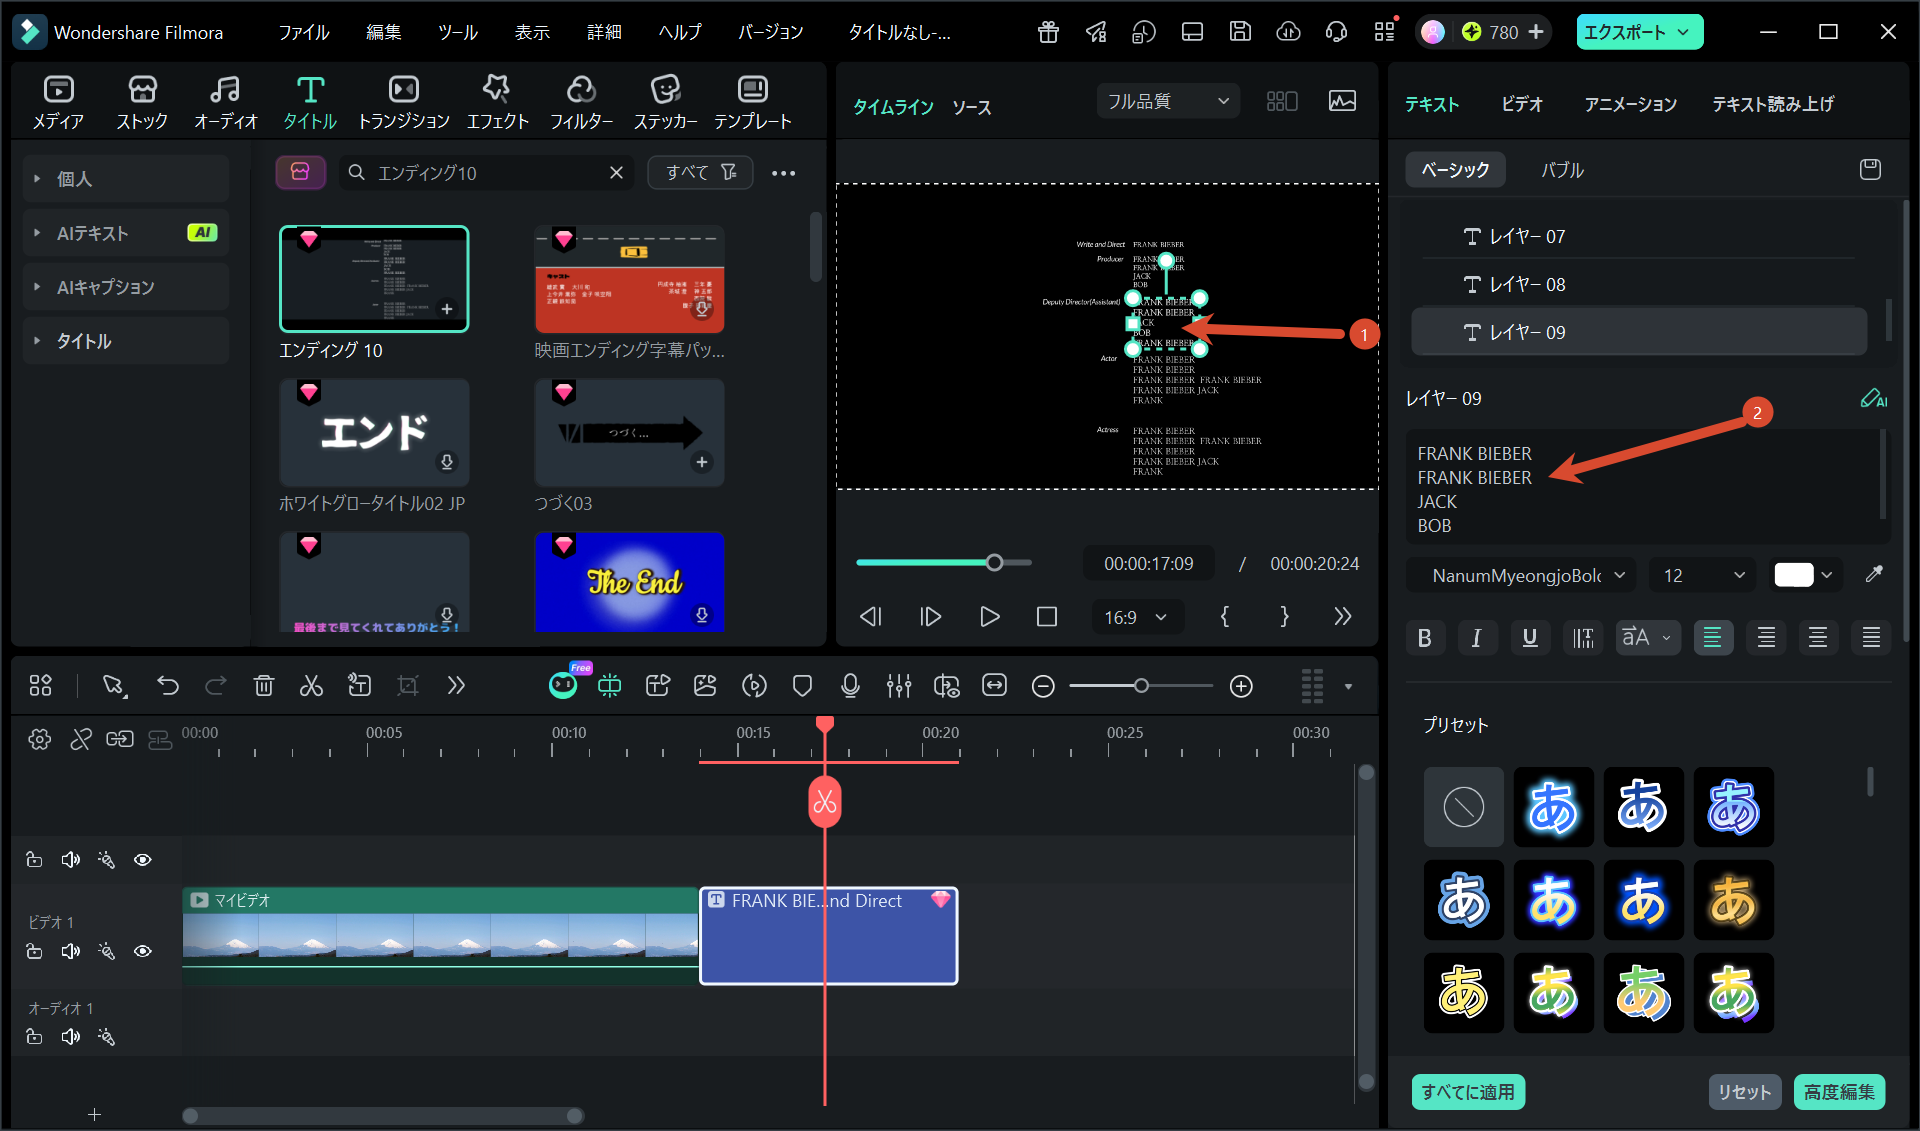The height and width of the screenshot is (1131, 1920).
Task: Open the ファイル menu
Action: (x=303, y=32)
